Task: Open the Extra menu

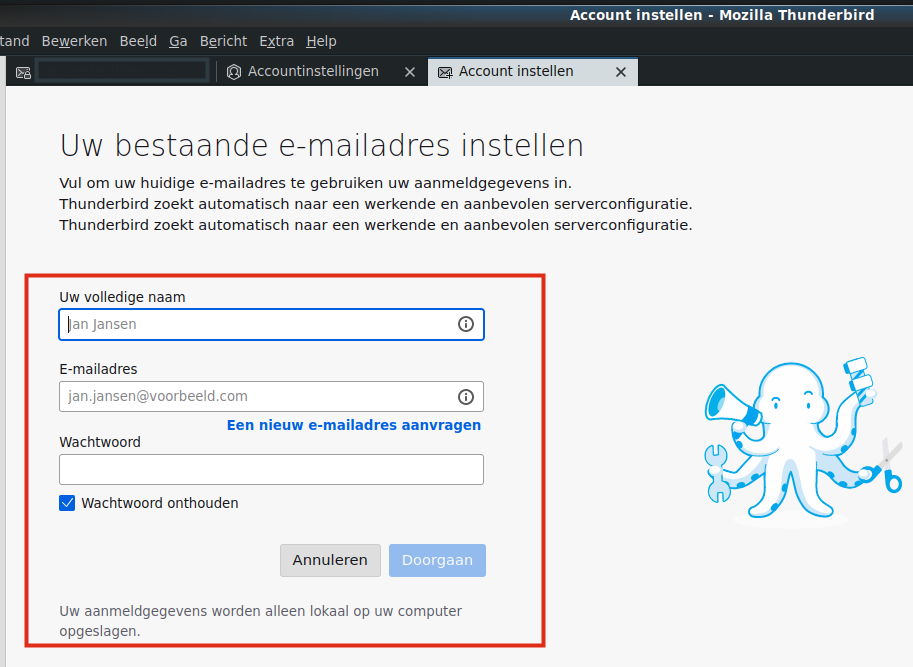Action: tap(277, 41)
